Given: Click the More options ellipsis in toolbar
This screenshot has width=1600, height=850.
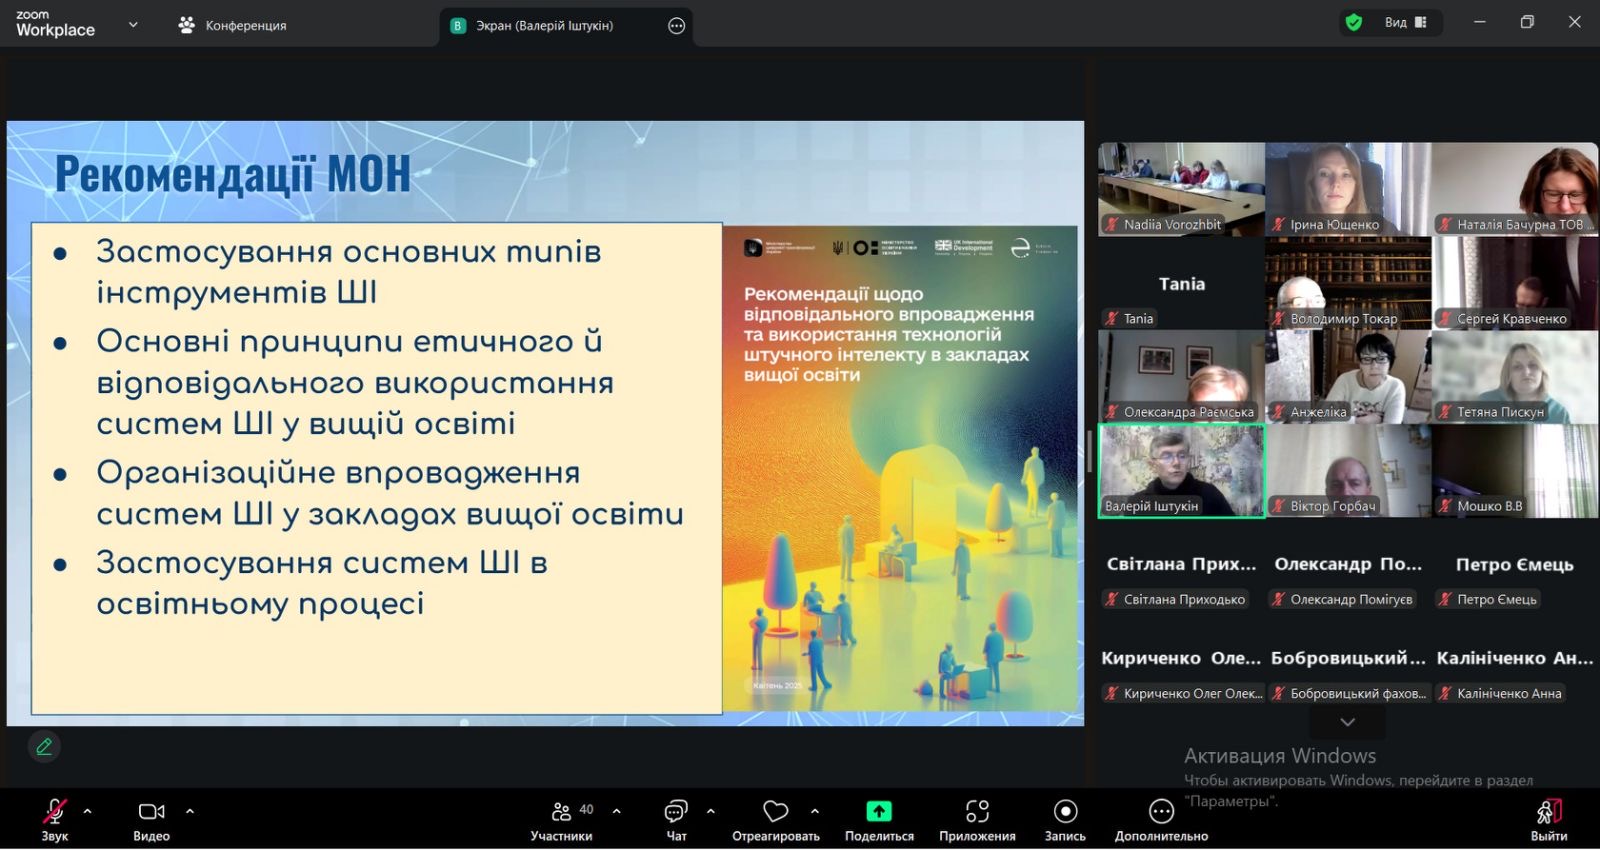Looking at the screenshot, I should tap(1161, 811).
